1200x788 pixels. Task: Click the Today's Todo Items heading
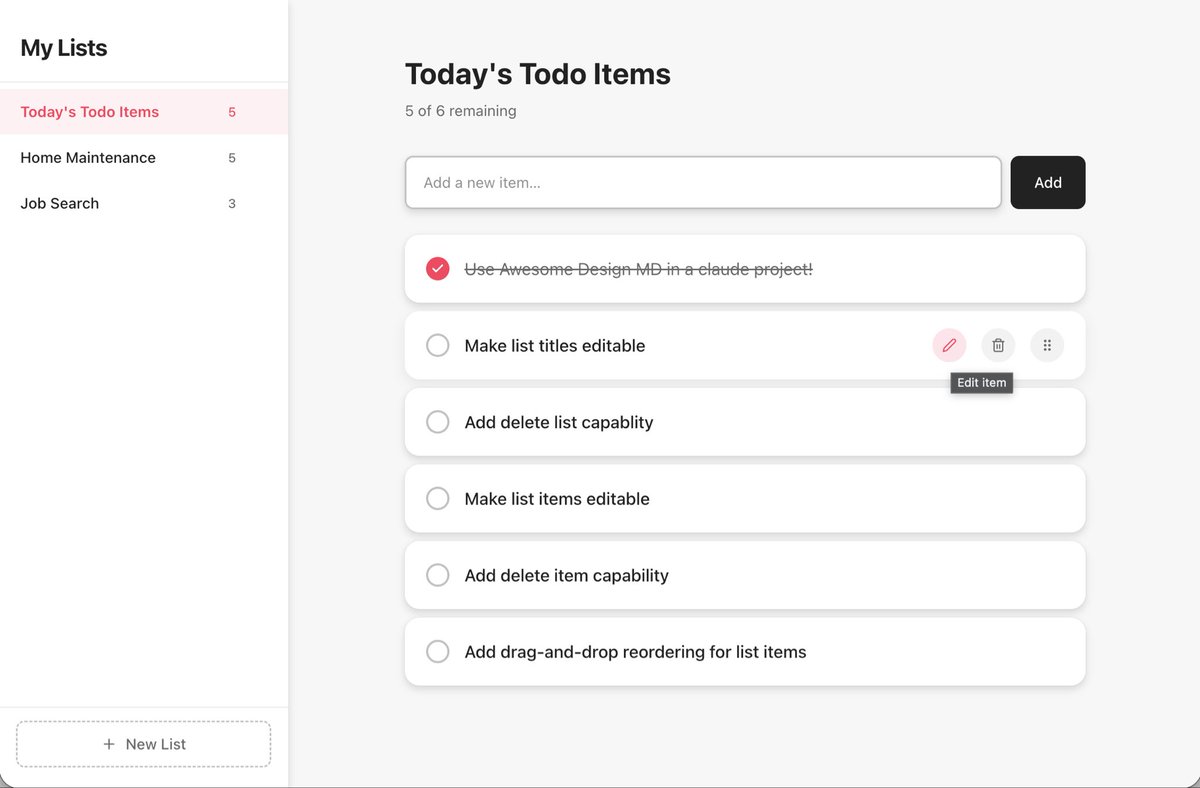tap(538, 74)
